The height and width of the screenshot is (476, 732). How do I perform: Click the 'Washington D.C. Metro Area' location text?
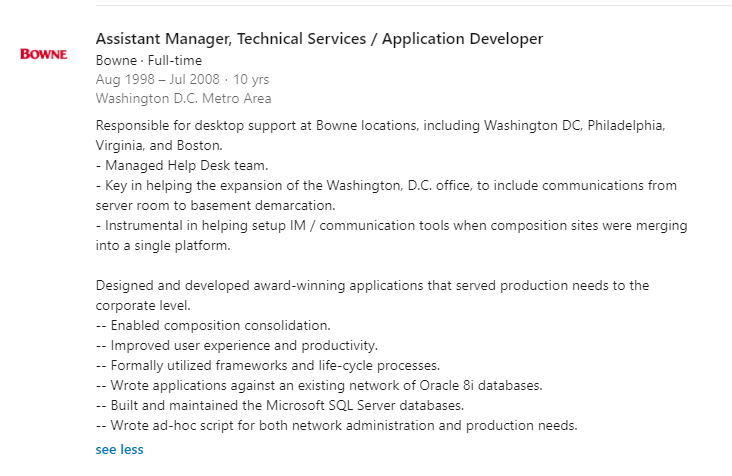[183, 98]
